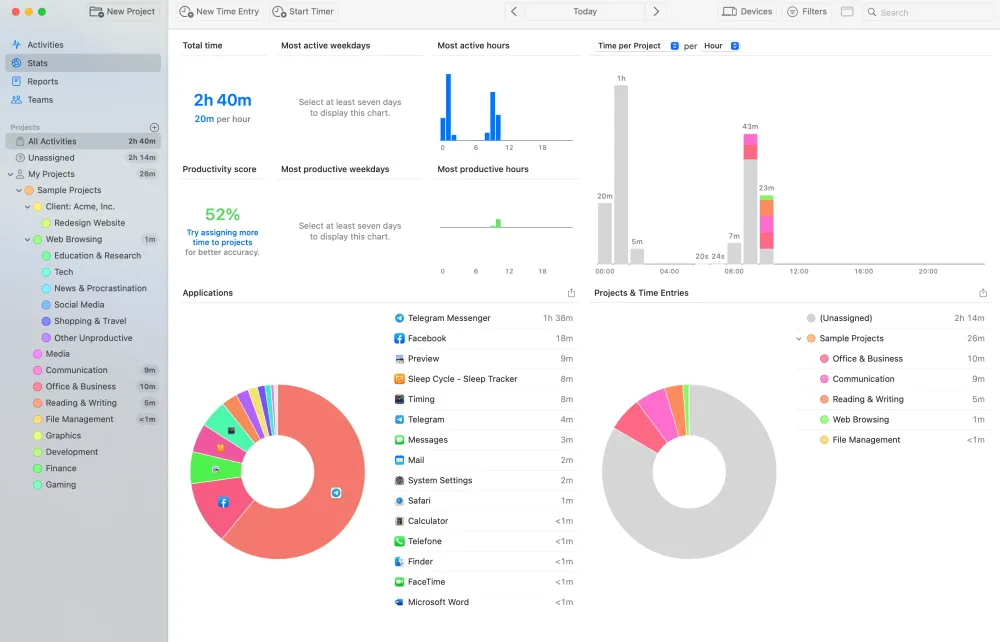Open the Hour interval dropdown
1000x642 pixels.
click(x=720, y=46)
